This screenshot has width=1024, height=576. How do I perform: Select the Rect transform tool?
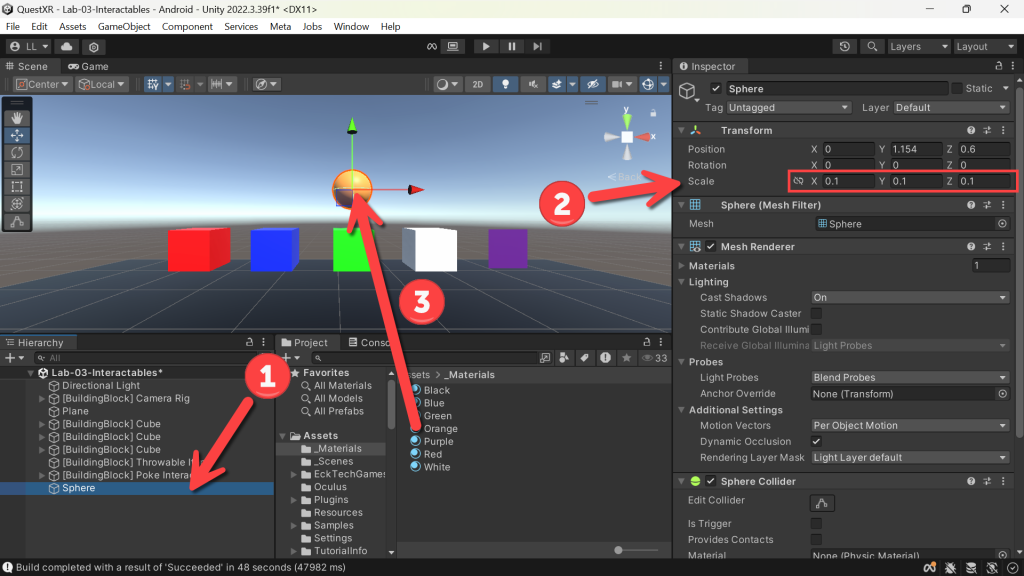click(x=17, y=187)
